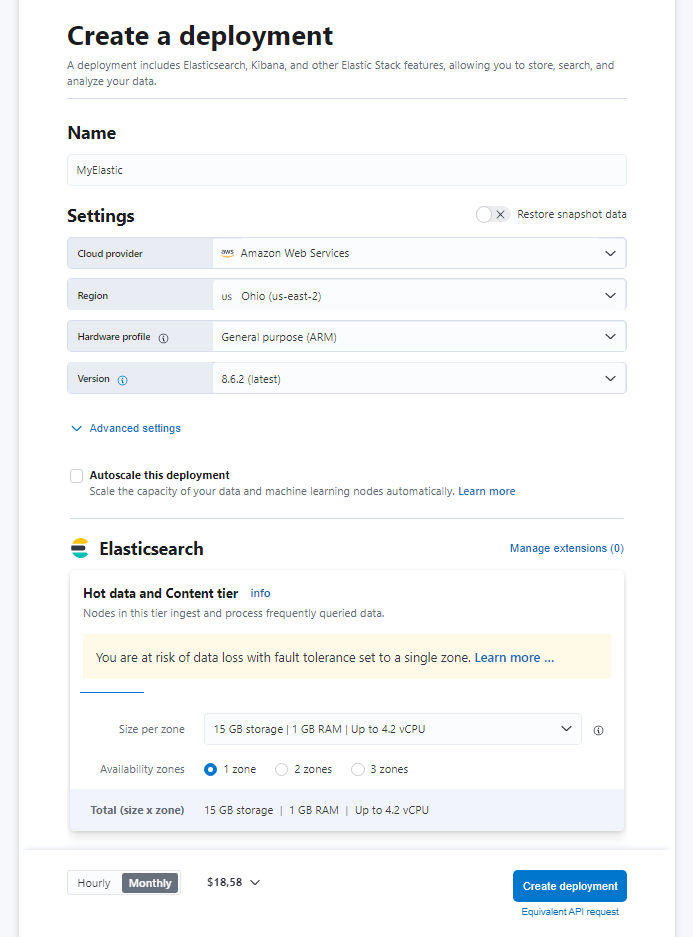Click the Version info icon

pos(123,380)
